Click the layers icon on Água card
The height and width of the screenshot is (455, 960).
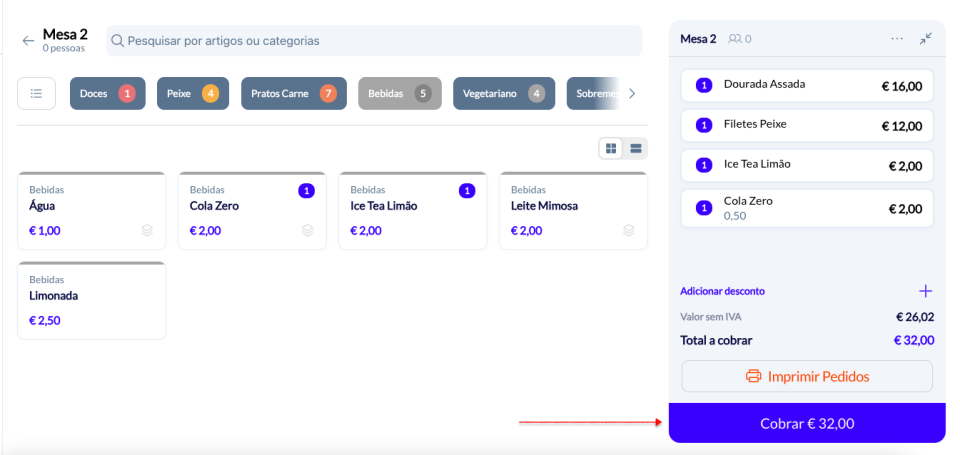coord(147,230)
